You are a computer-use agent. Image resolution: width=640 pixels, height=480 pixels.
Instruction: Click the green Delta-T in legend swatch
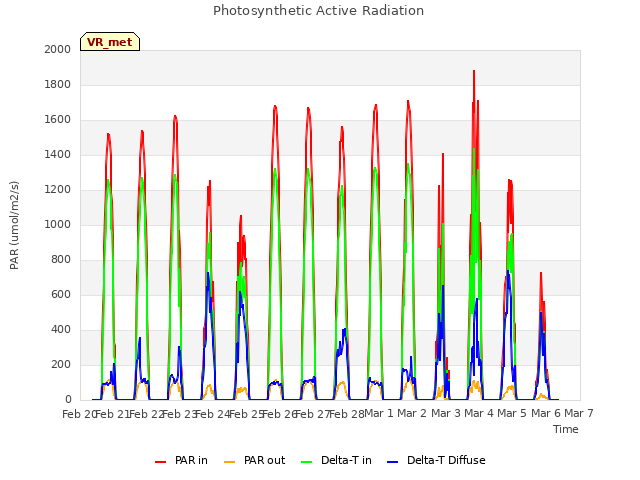307,462
